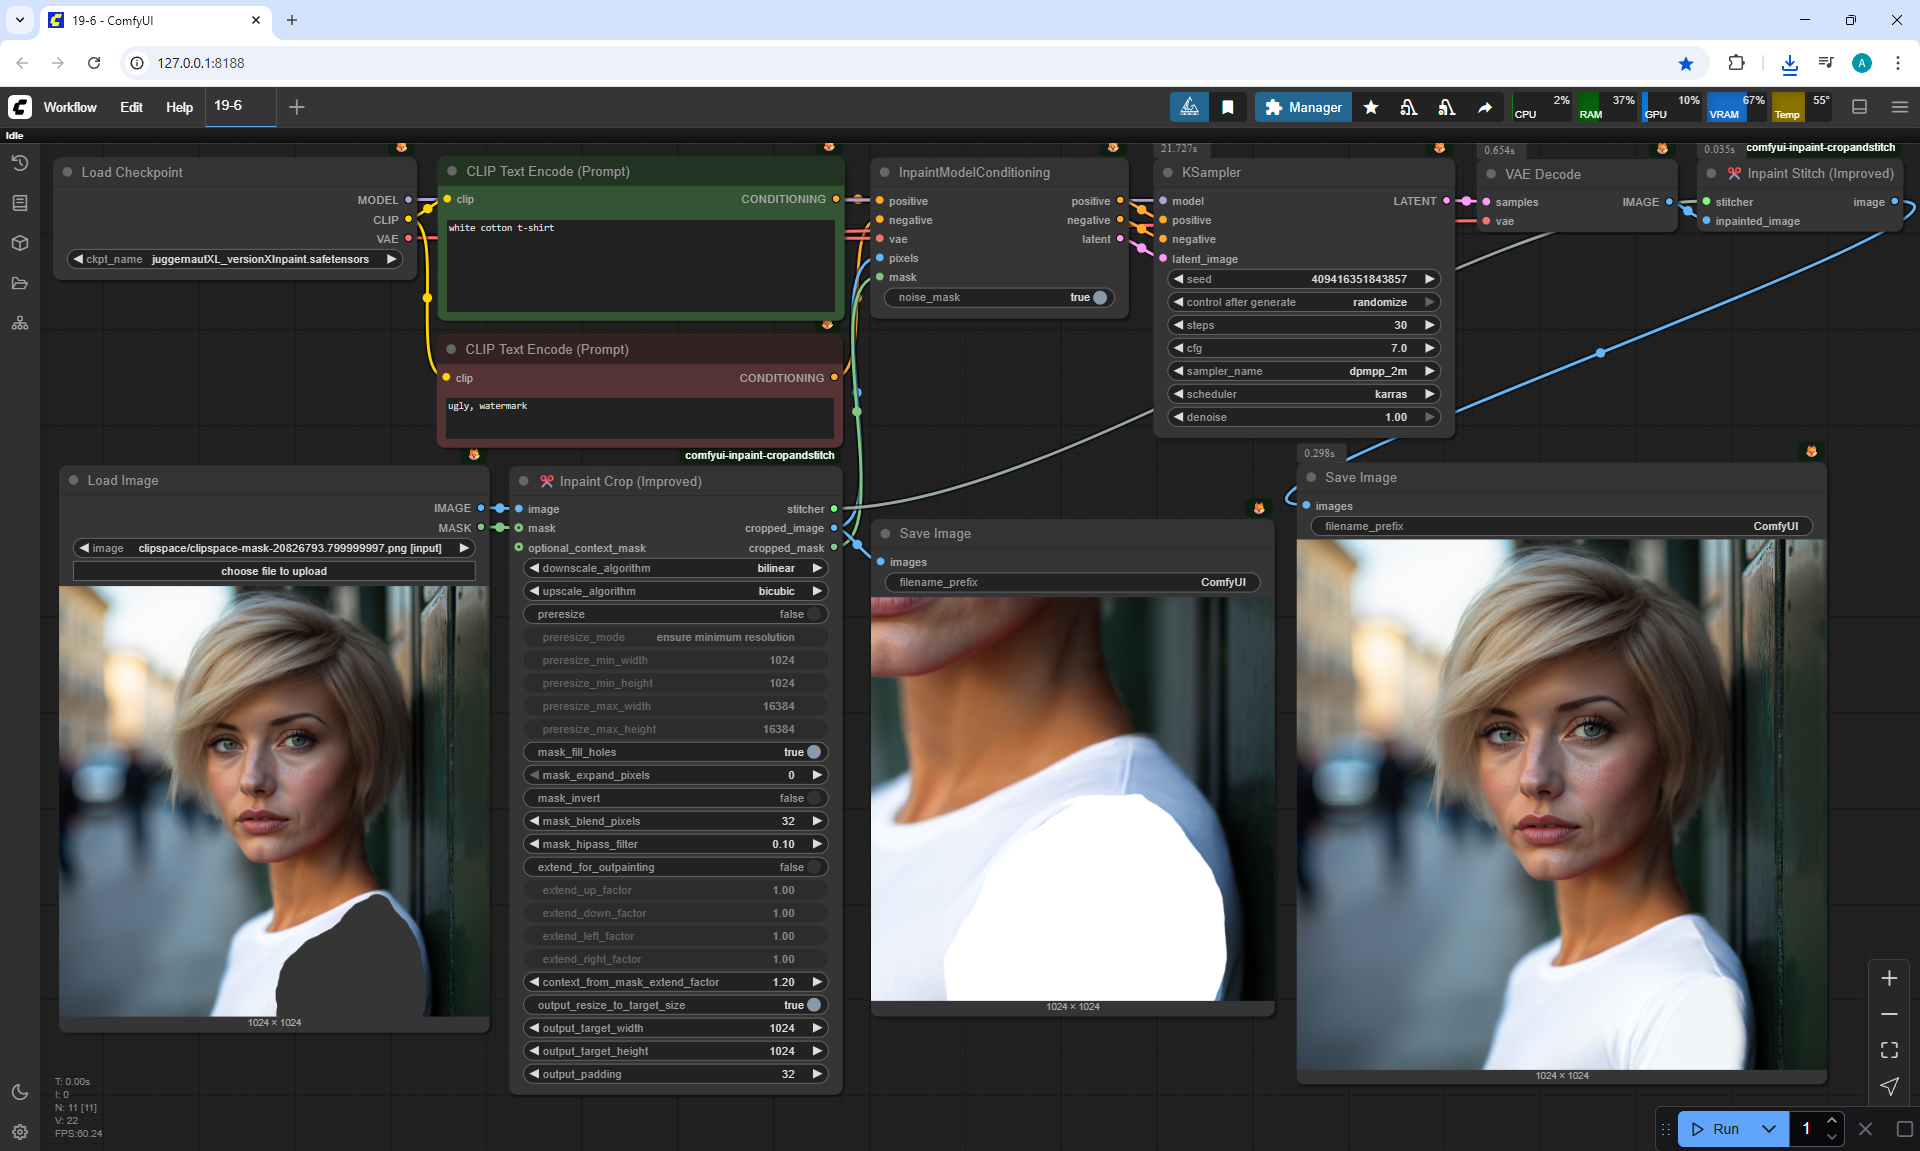Open the model library cube icon

20,243
